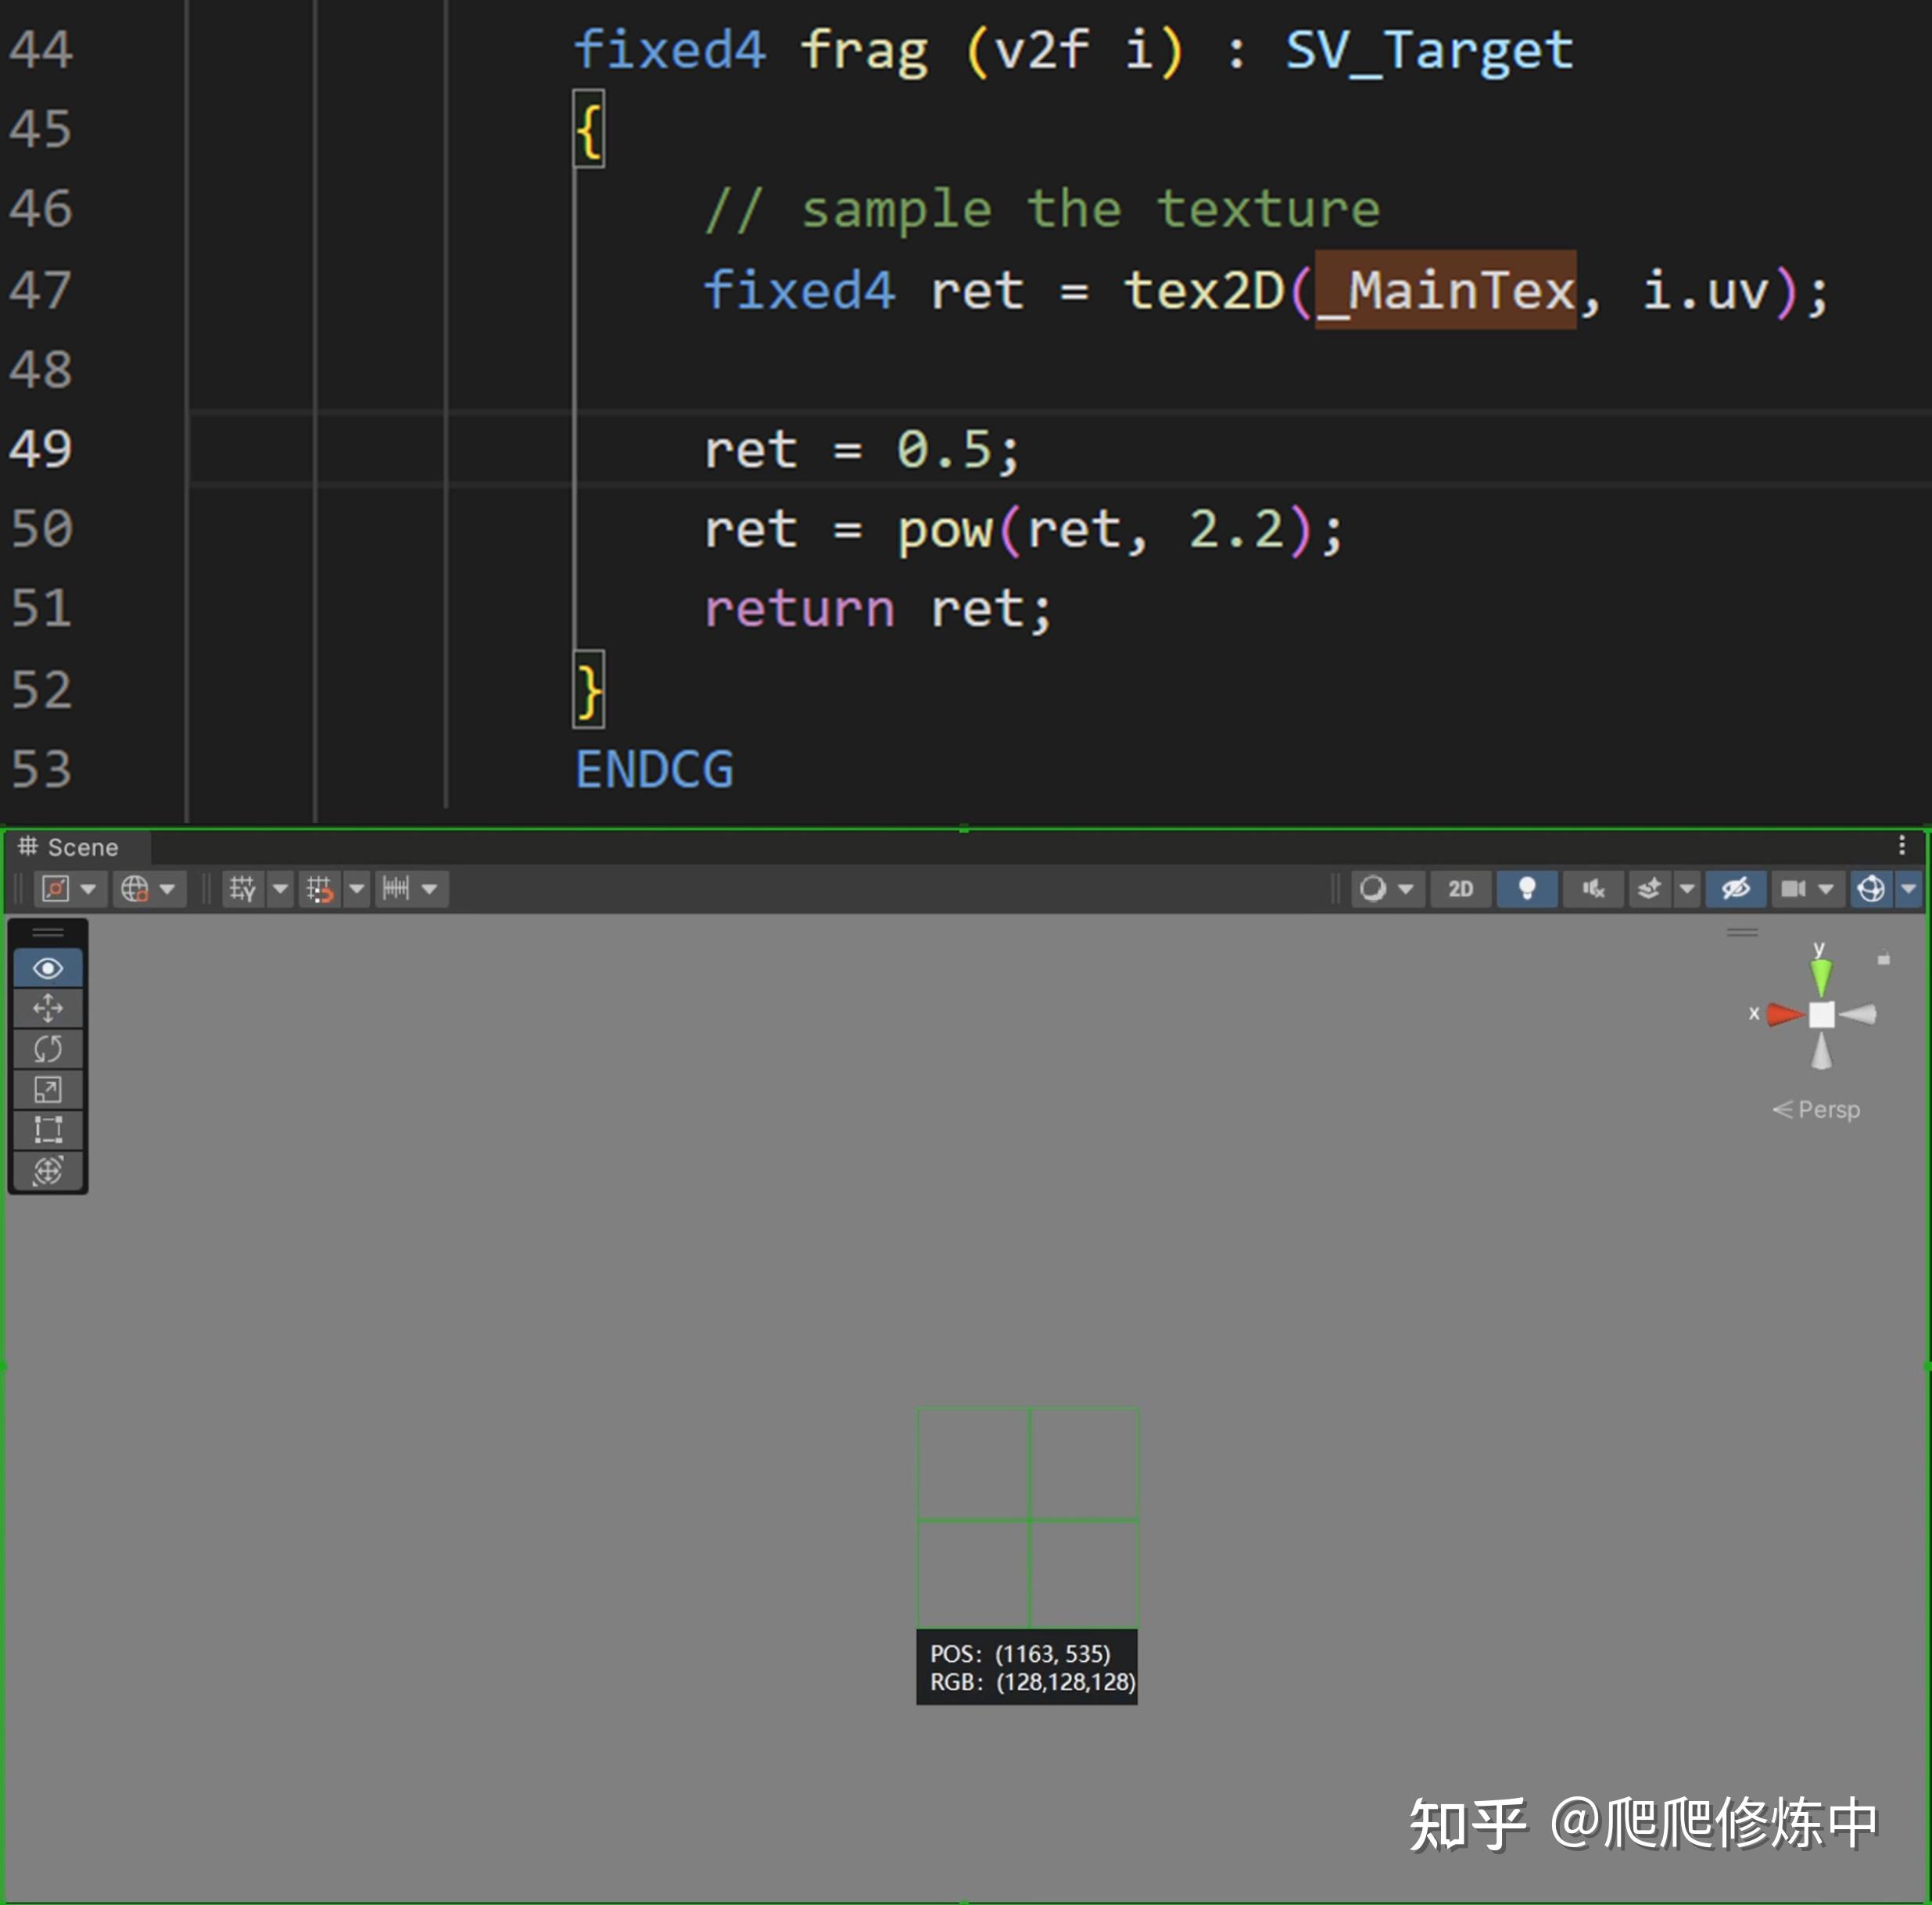This screenshot has width=1932, height=1905.
Task: Click the SV_Target semantic in code
Action: 1429,51
